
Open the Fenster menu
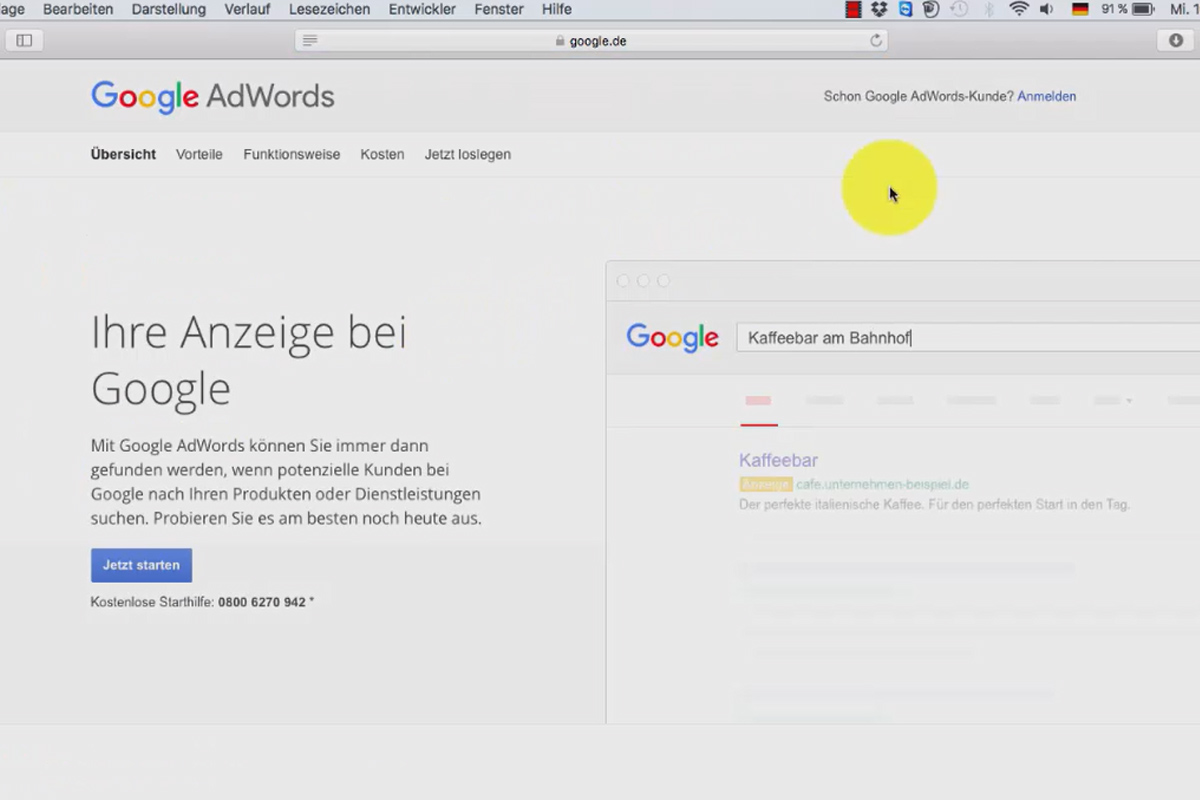tap(499, 9)
